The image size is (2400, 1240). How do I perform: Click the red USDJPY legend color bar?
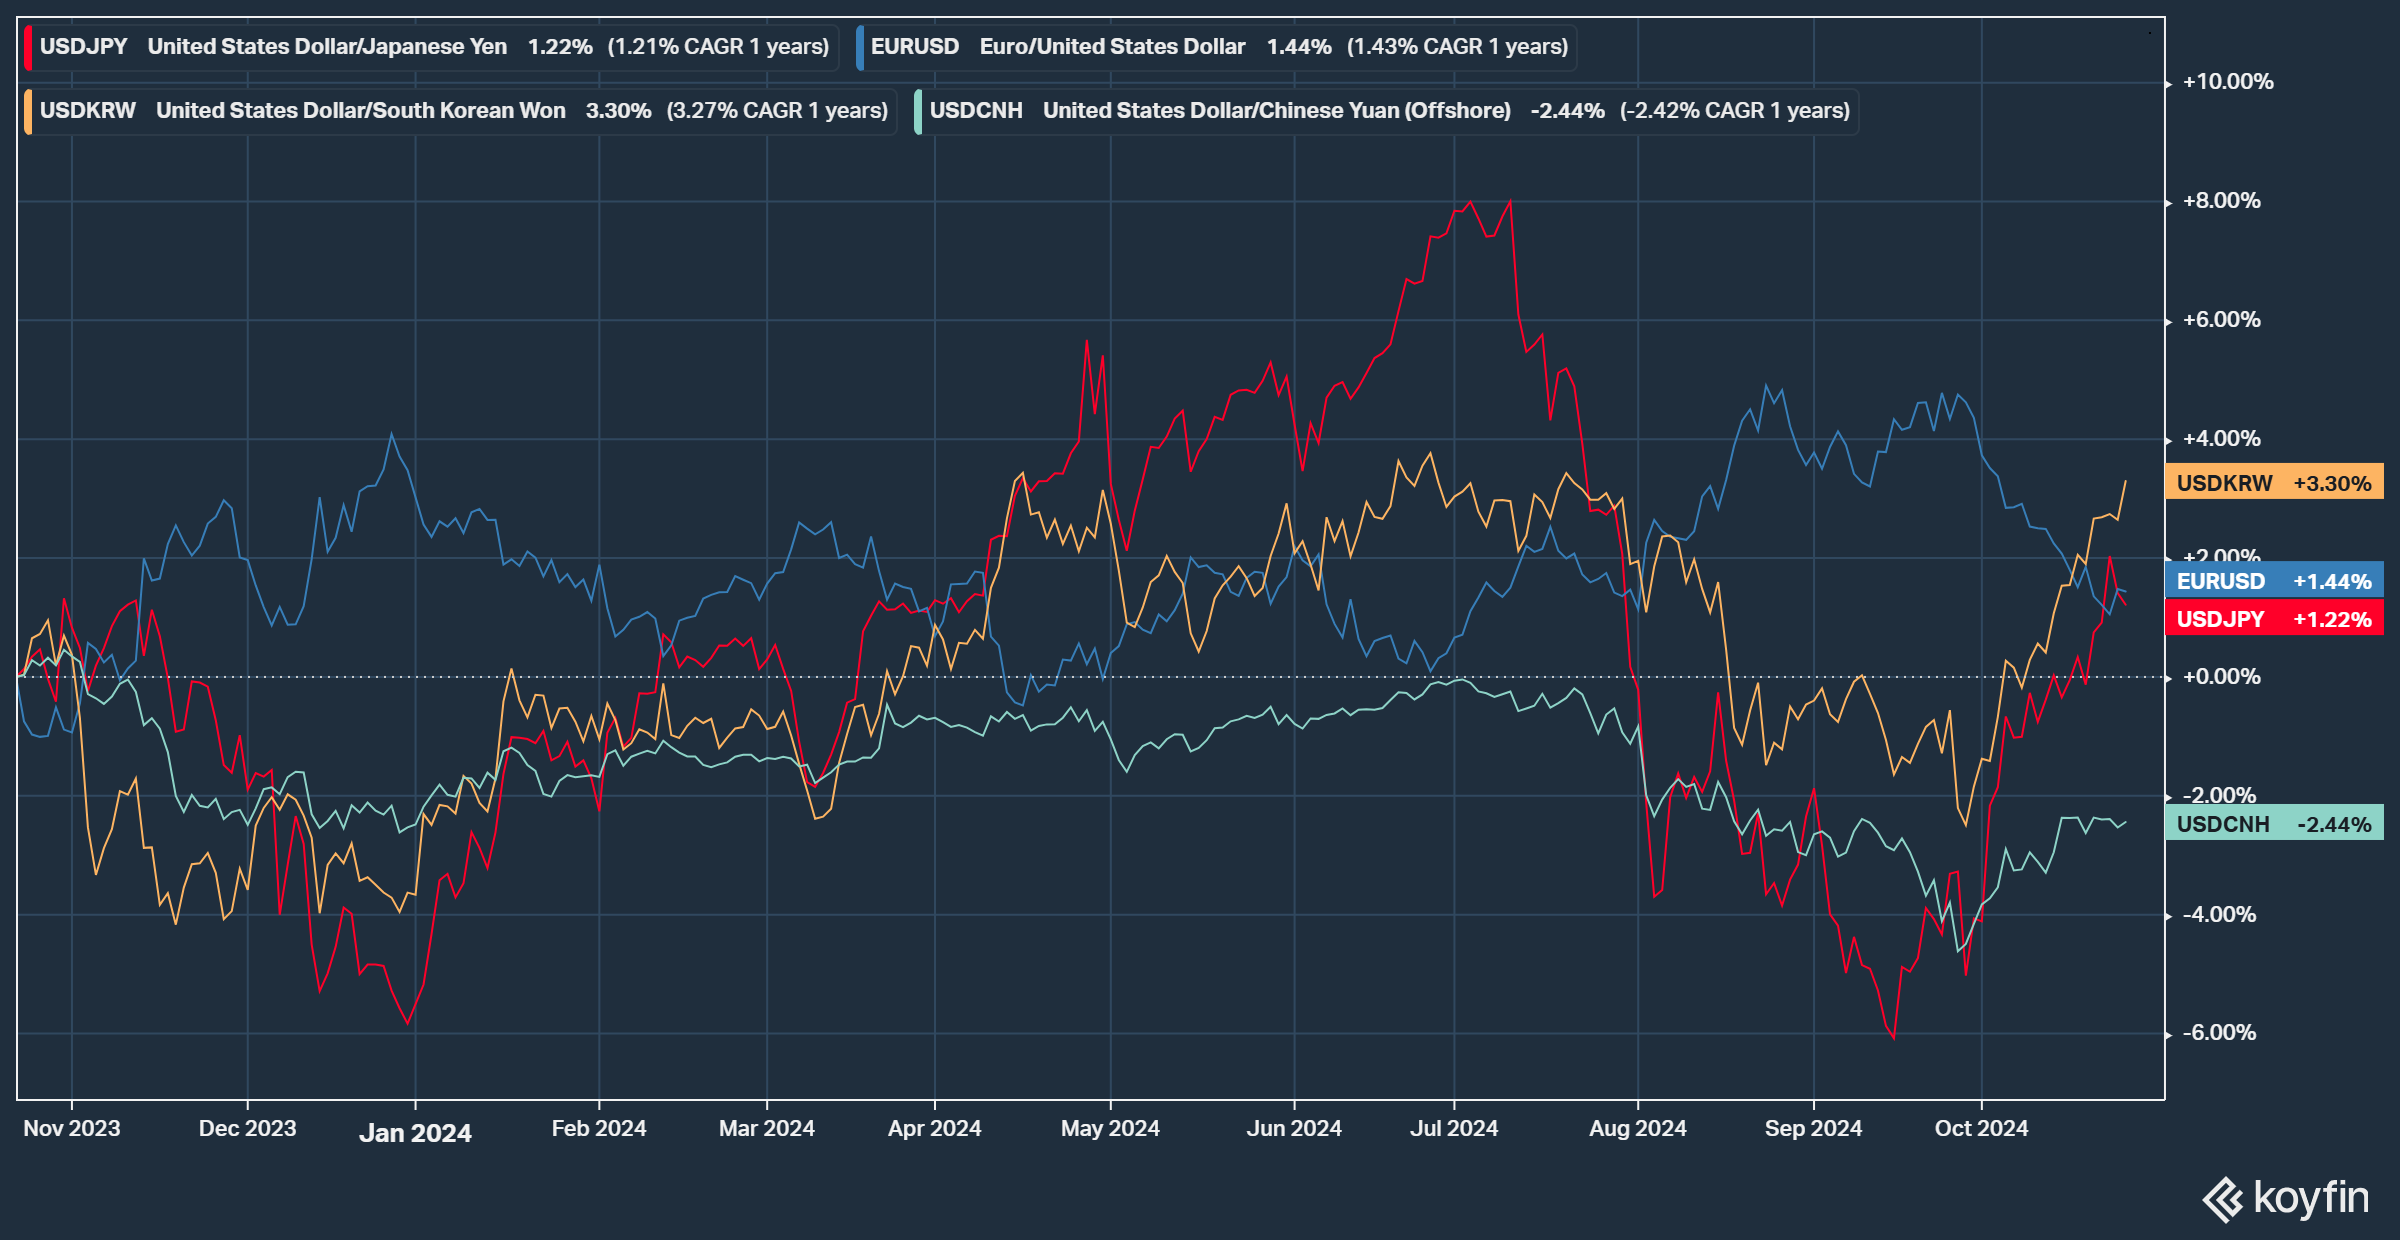click(29, 47)
